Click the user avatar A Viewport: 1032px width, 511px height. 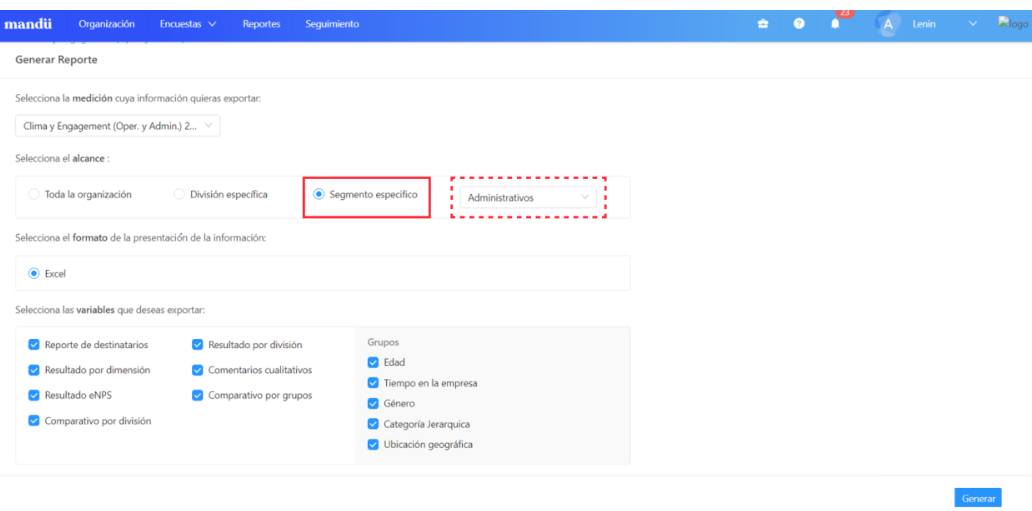point(888,24)
